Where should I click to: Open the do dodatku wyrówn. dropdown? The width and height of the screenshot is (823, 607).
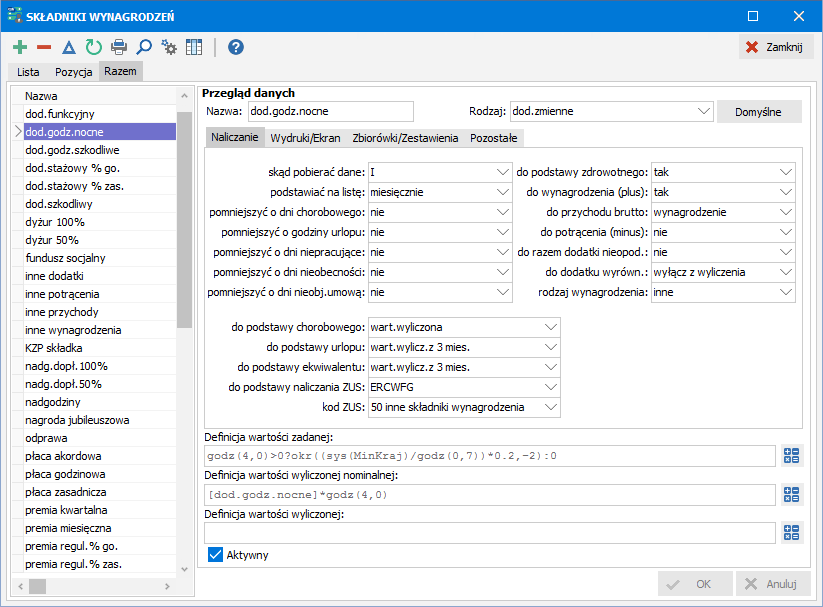click(786, 272)
